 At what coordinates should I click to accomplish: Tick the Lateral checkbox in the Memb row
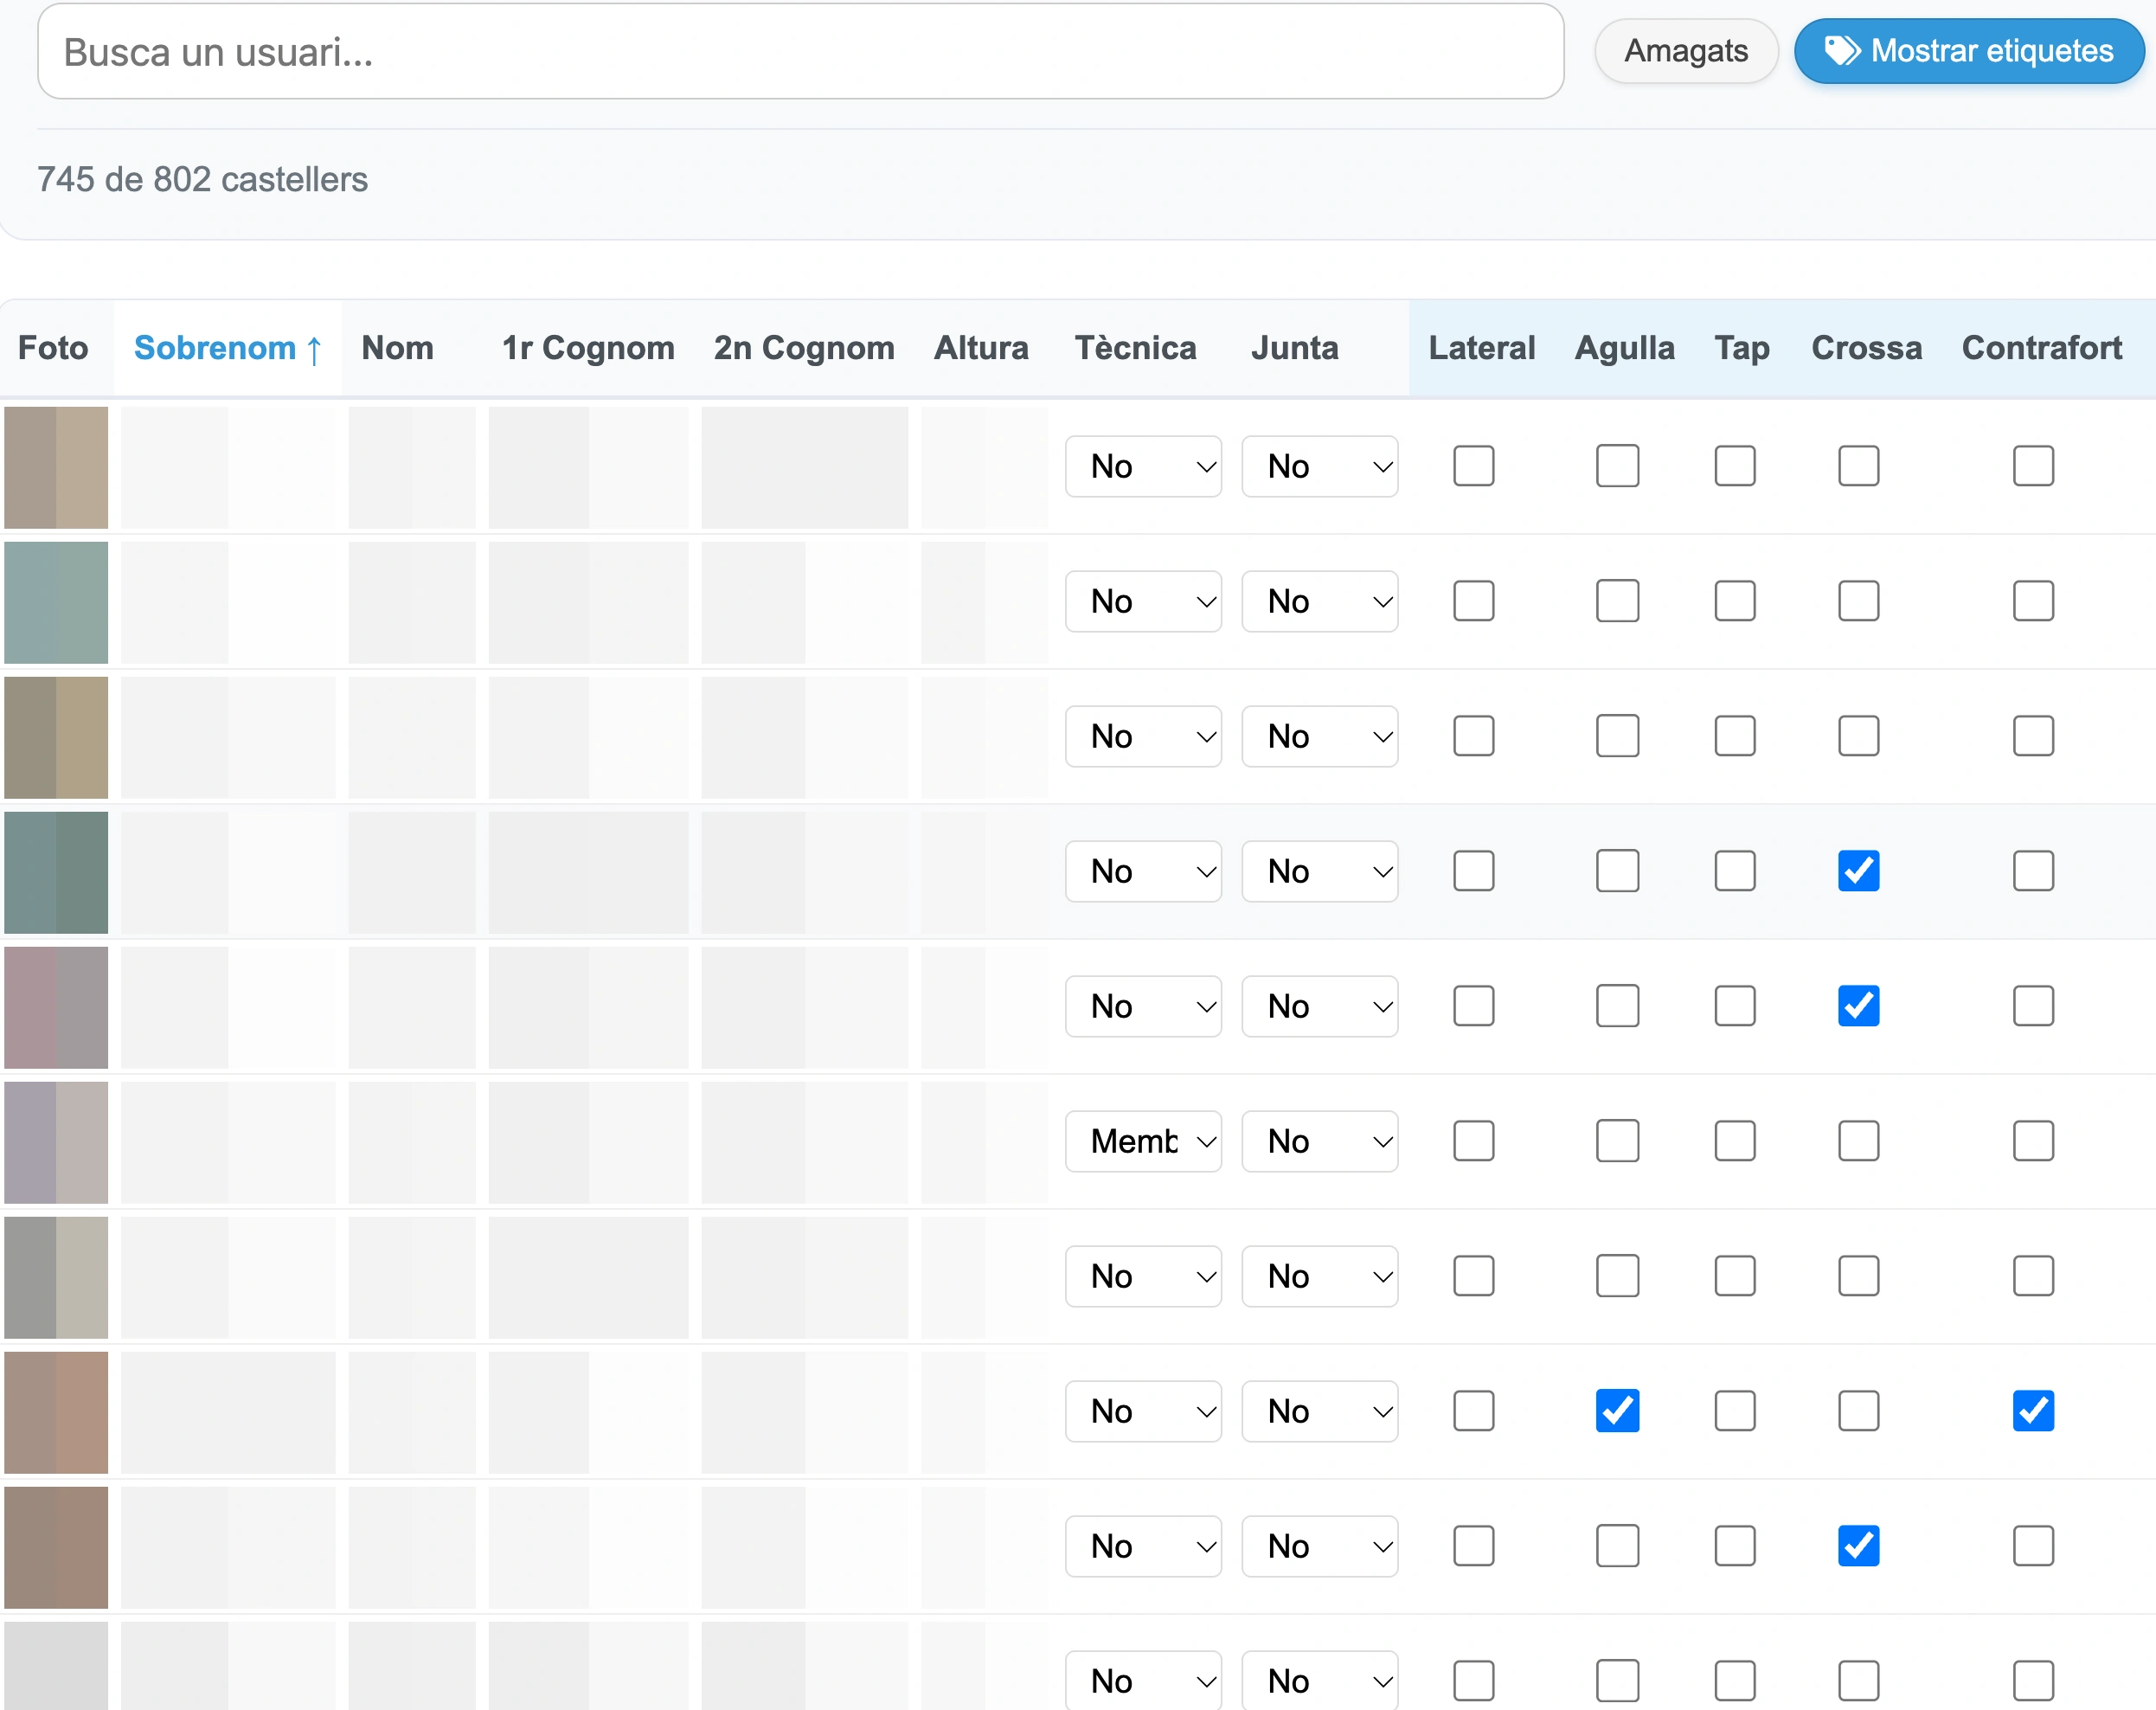[x=1473, y=1141]
